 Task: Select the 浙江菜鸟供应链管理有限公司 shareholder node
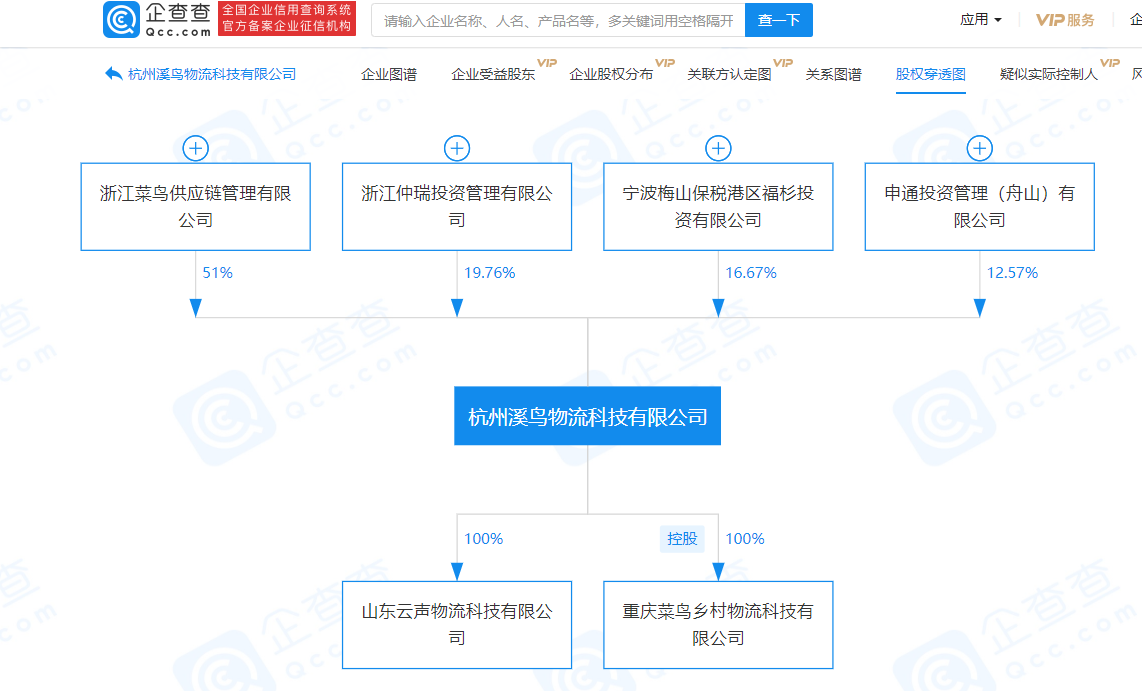[195, 207]
